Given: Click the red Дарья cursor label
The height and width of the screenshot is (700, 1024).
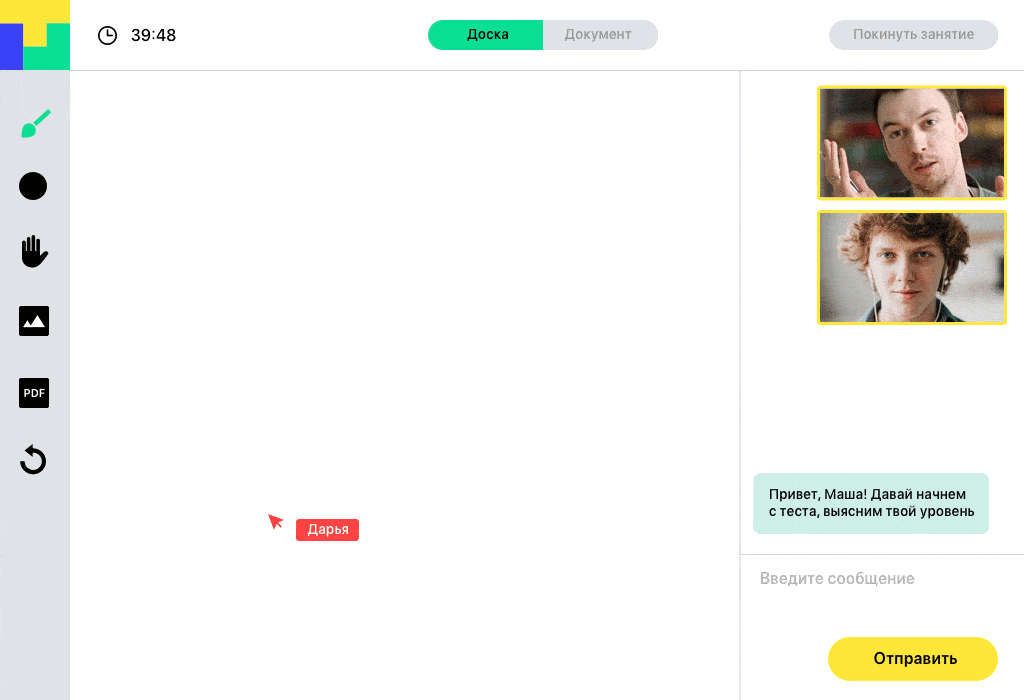Looking at the screenshot, I should 327,530.
